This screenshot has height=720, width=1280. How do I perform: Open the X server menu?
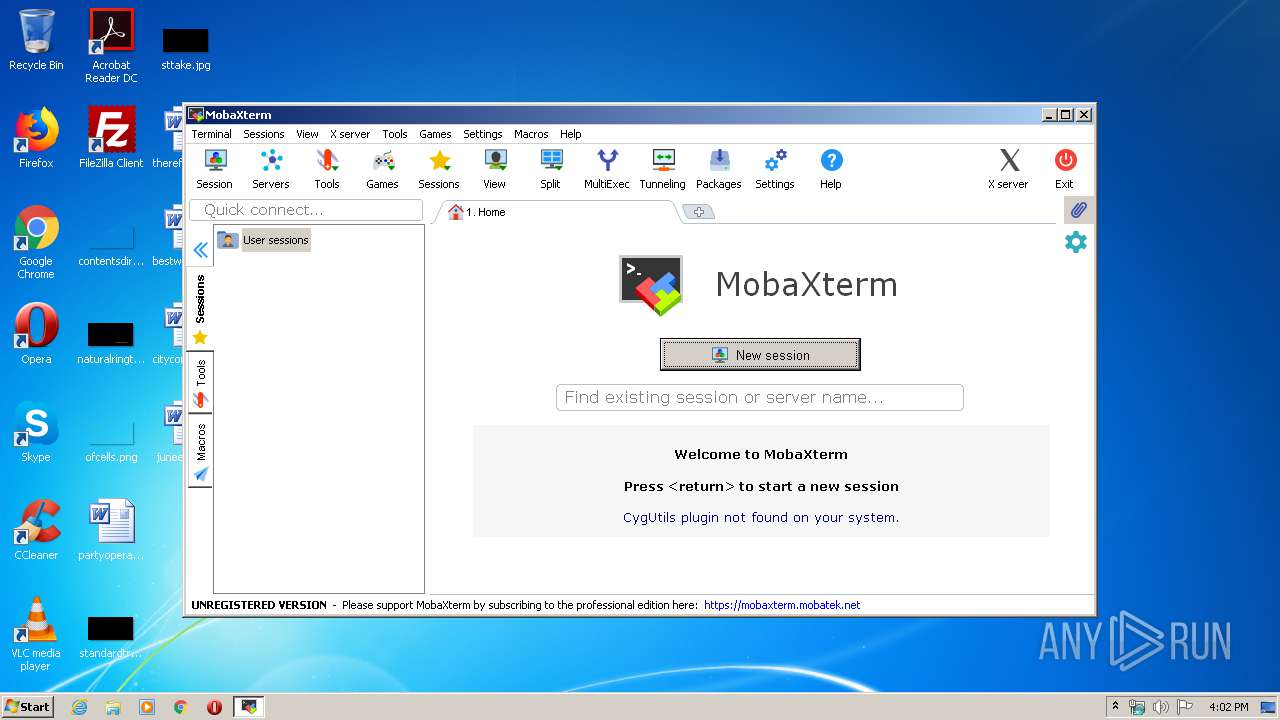click(x=350, y=134)
